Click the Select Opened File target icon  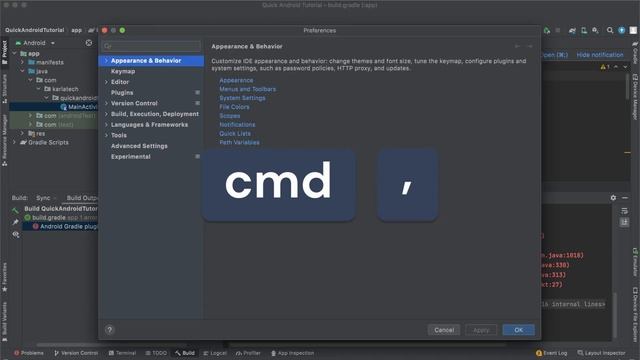click(x=89, y=42)
